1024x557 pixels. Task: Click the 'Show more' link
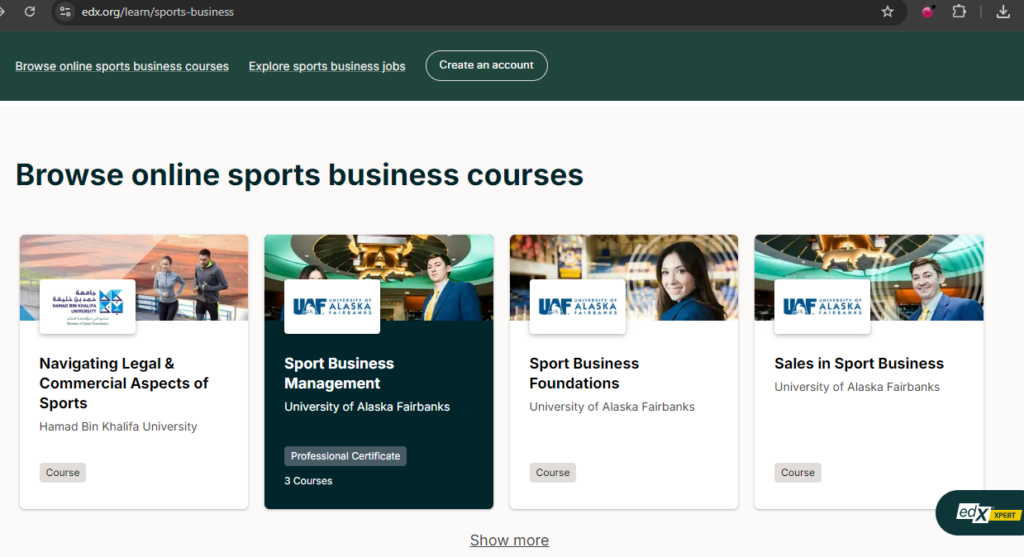tap(509, 540)
